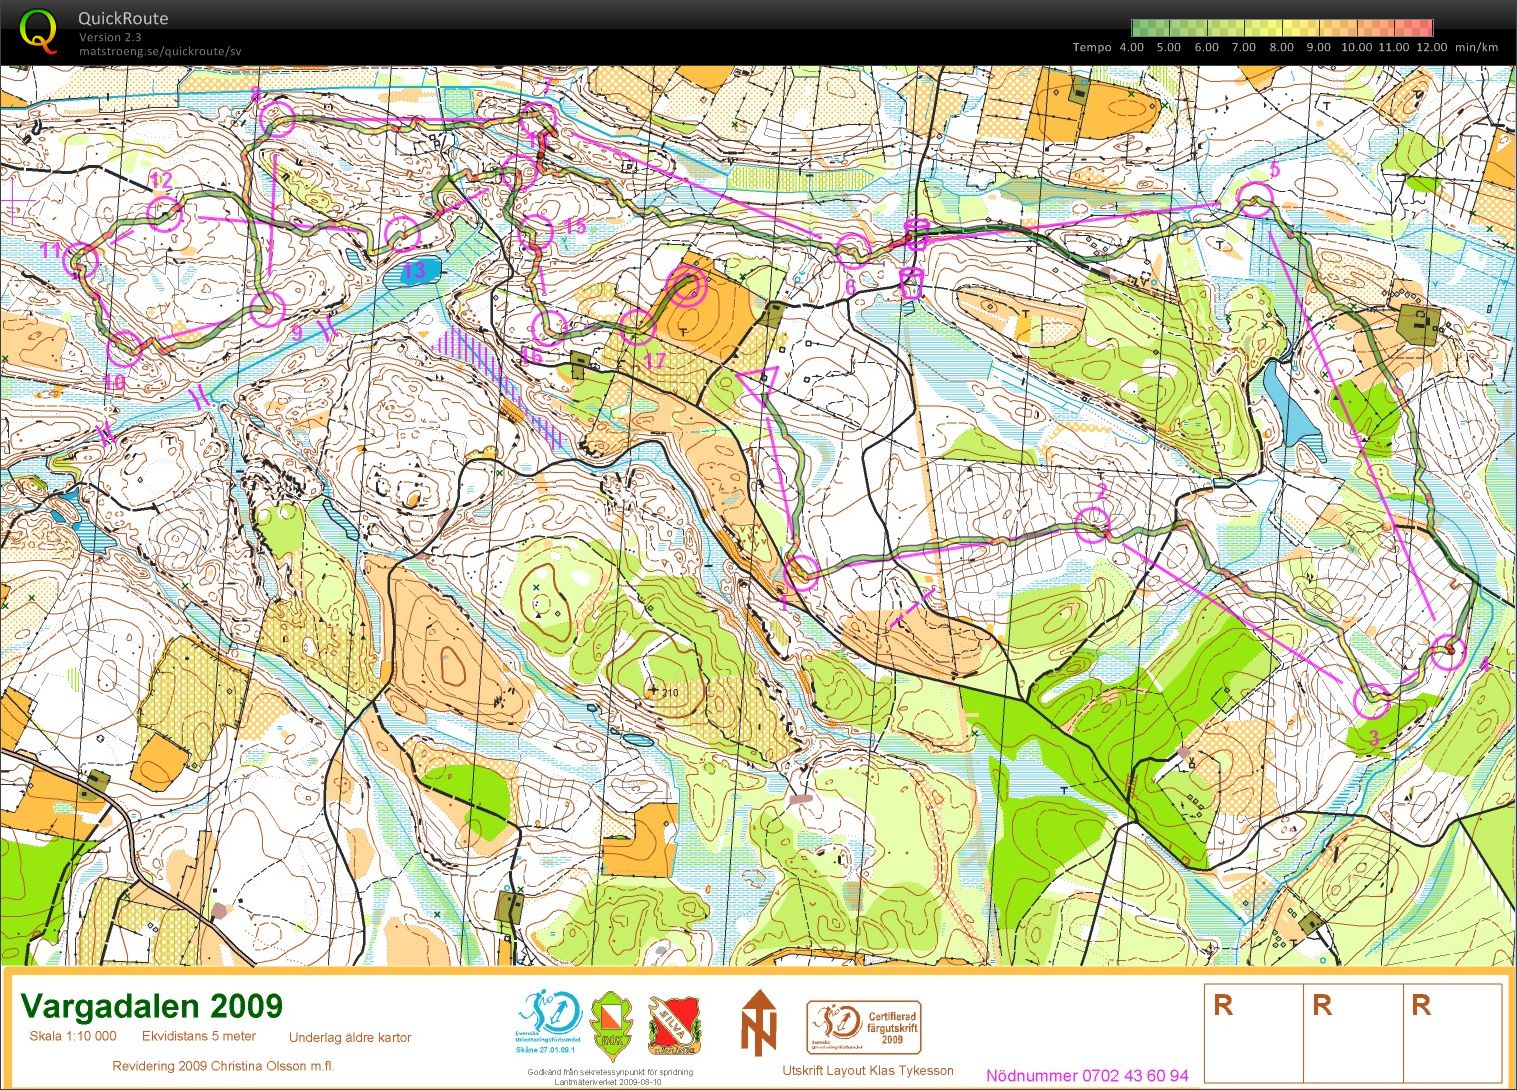Click the QuickRoute title text

[x=123, y=18]
